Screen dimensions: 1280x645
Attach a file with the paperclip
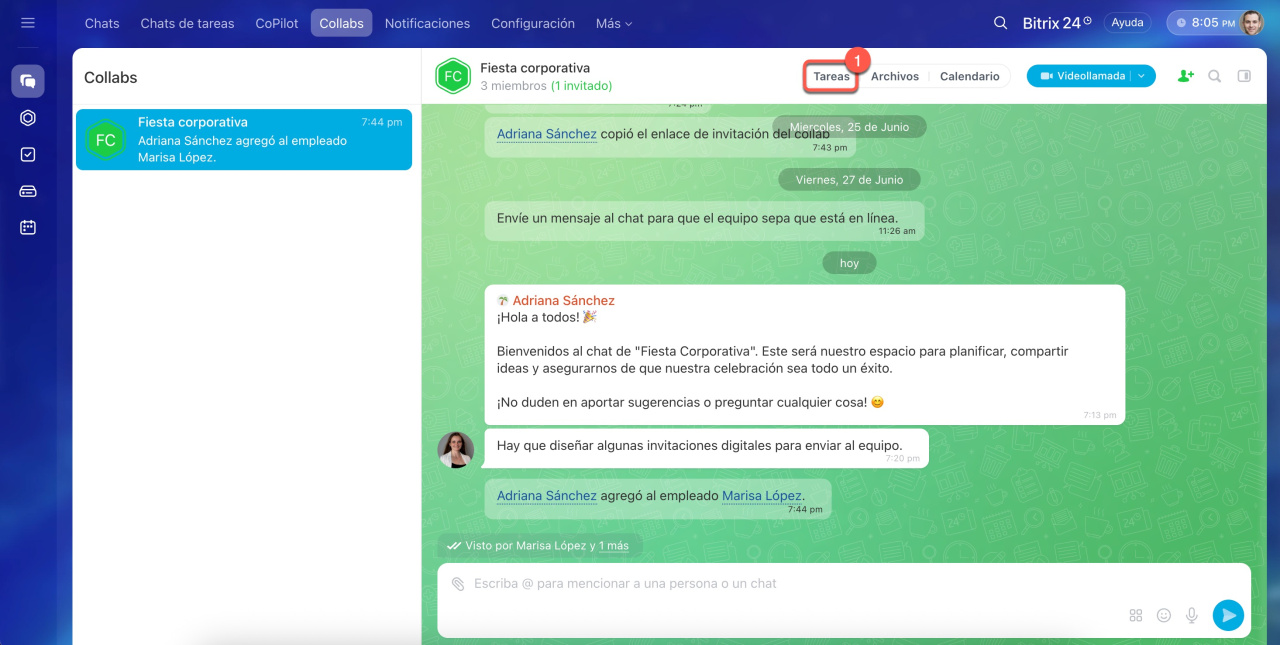coord(457,584)
